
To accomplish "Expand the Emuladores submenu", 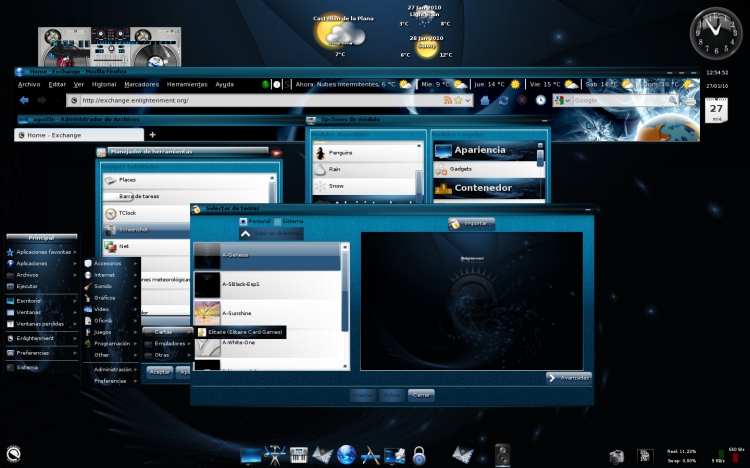I will pyautogui.click(x=167, y=344).
